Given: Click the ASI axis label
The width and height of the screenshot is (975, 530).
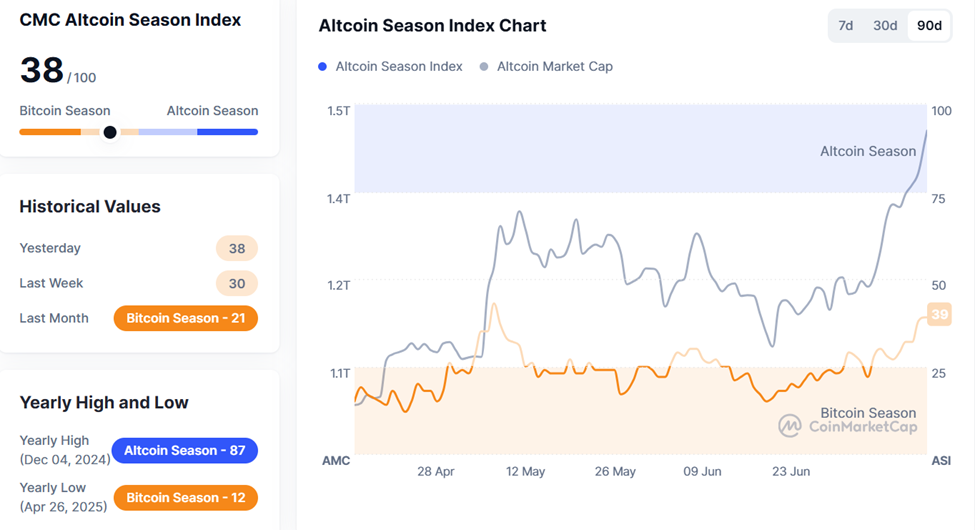Looking at the screenshot, I should [941, 461].
